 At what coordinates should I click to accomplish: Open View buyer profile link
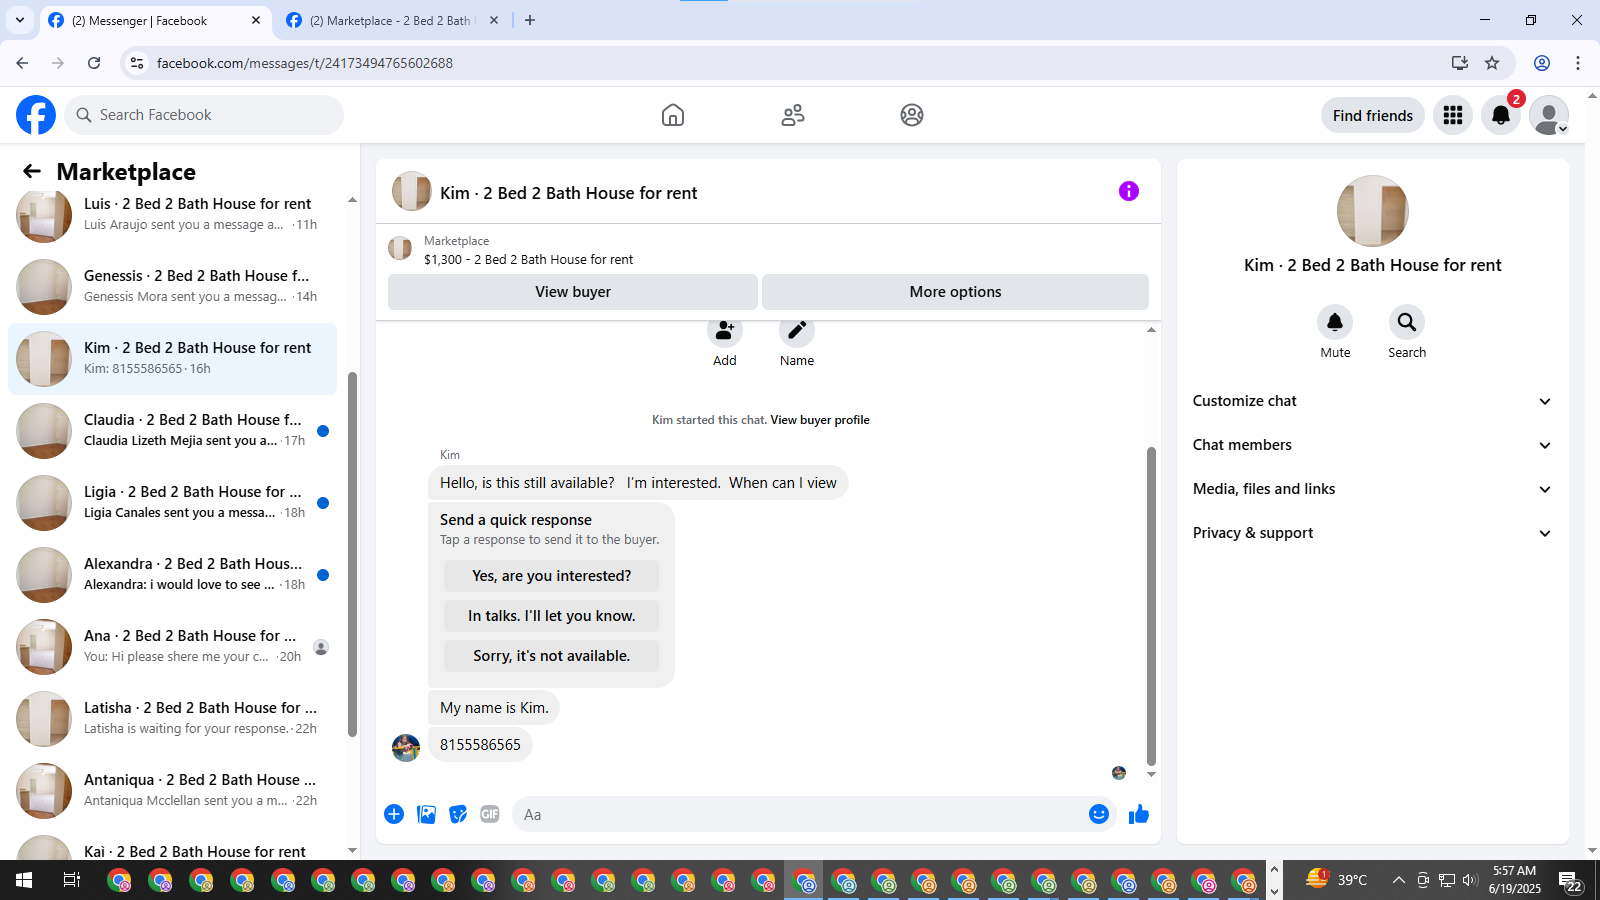[x=820, y=420]
